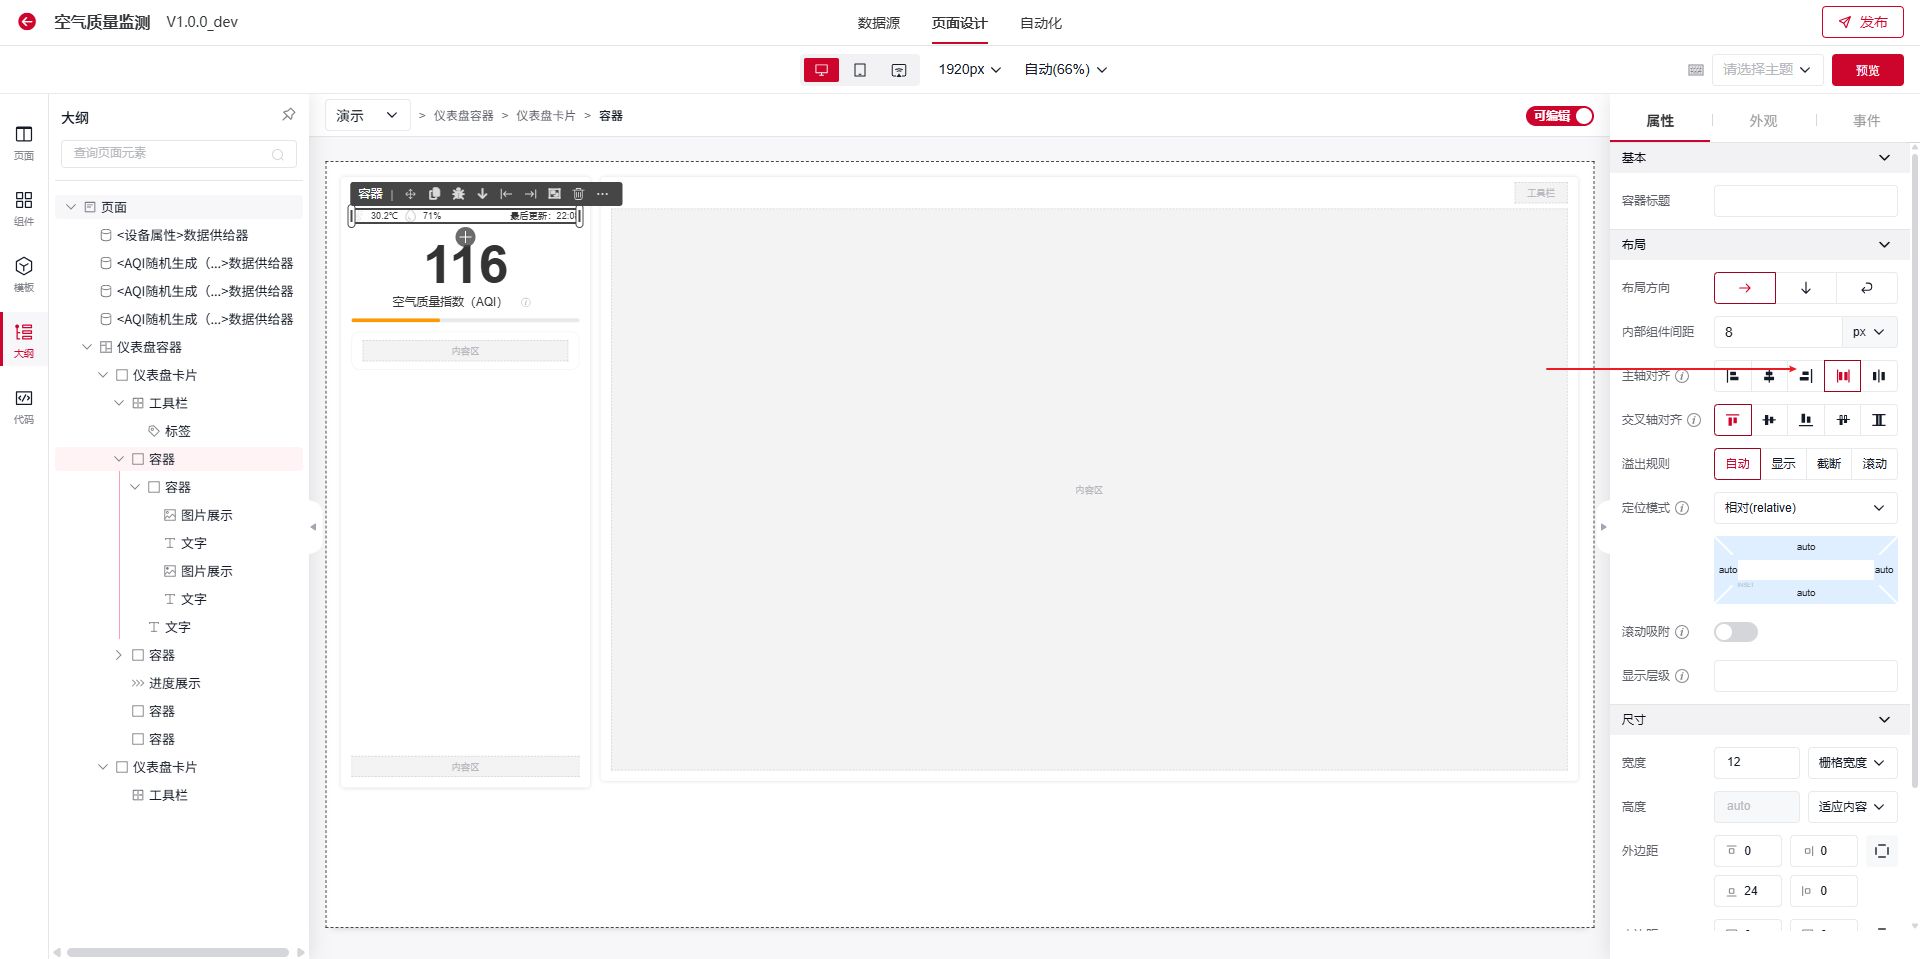The height and width of the screenshot is (959, 1920).
Task: Collapse the 仪表盘容器 tree node
Action: point(87,347)
